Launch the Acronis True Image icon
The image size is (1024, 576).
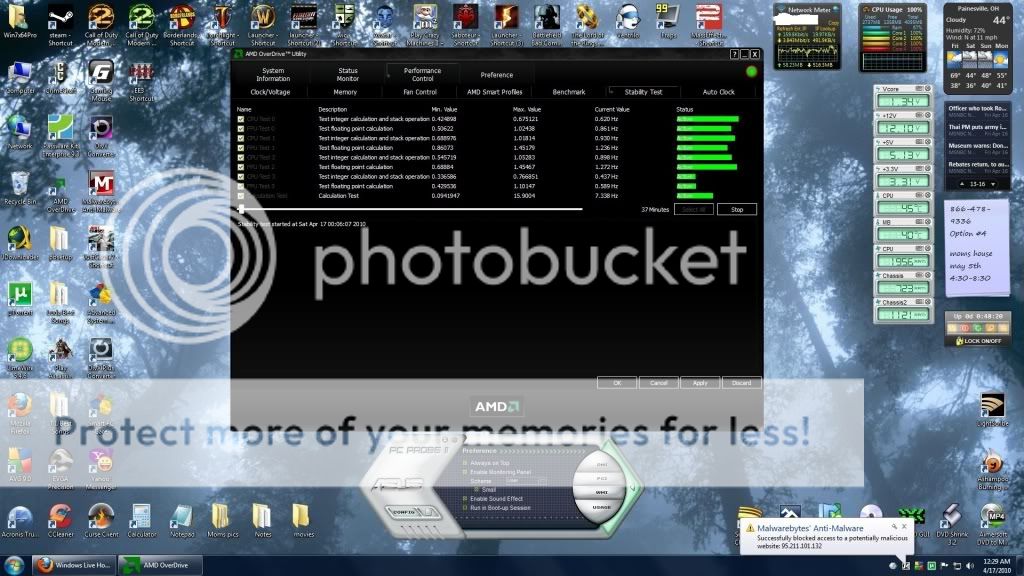(20, 520)
